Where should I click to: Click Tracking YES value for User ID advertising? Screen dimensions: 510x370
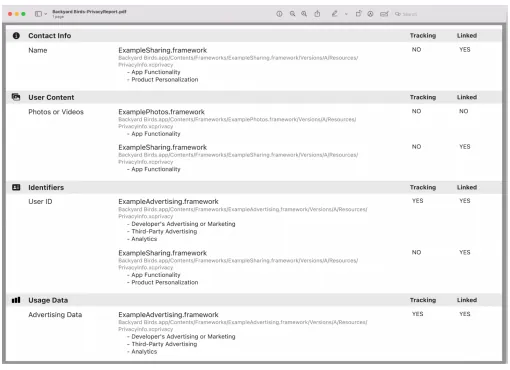pos(417,201)
